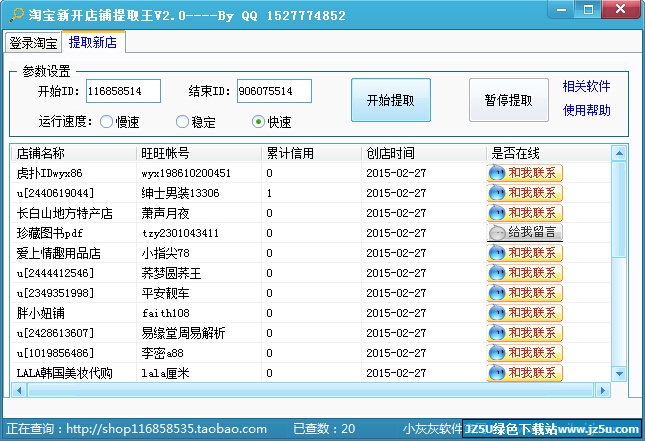This screenshot has height=441, width=645.
Task: Close the window
Action: 620,9
